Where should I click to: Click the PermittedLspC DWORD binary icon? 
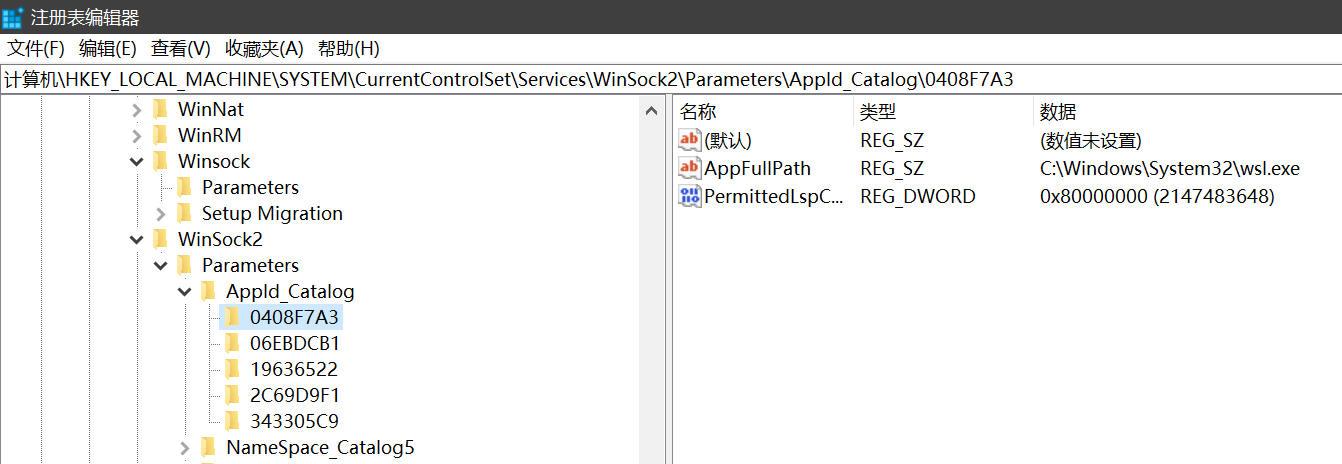click(x=690, y=196)
